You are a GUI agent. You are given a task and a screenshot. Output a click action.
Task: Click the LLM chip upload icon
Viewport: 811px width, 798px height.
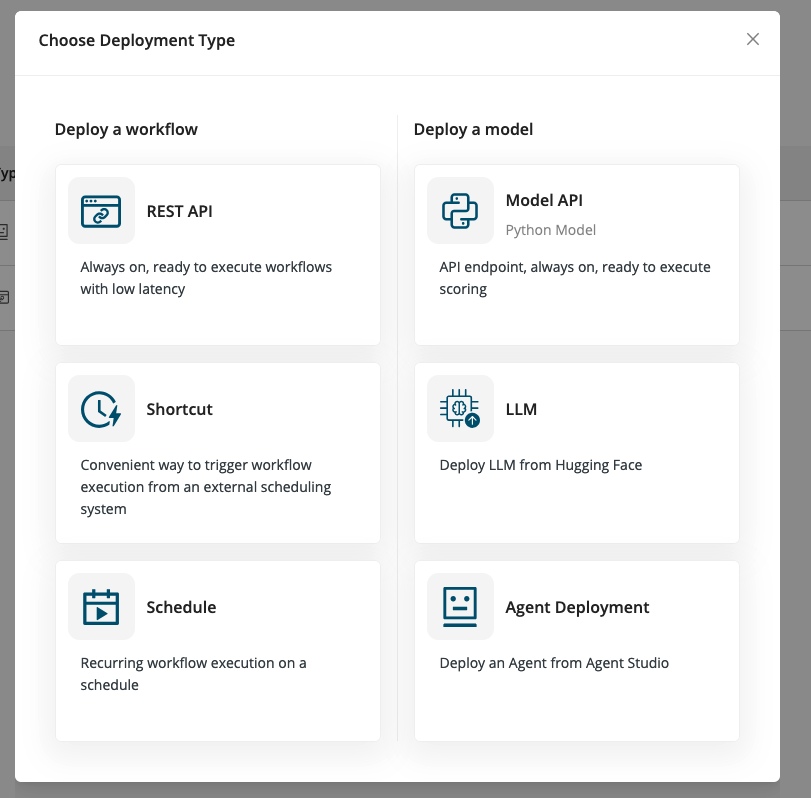(x=460, y=409)
